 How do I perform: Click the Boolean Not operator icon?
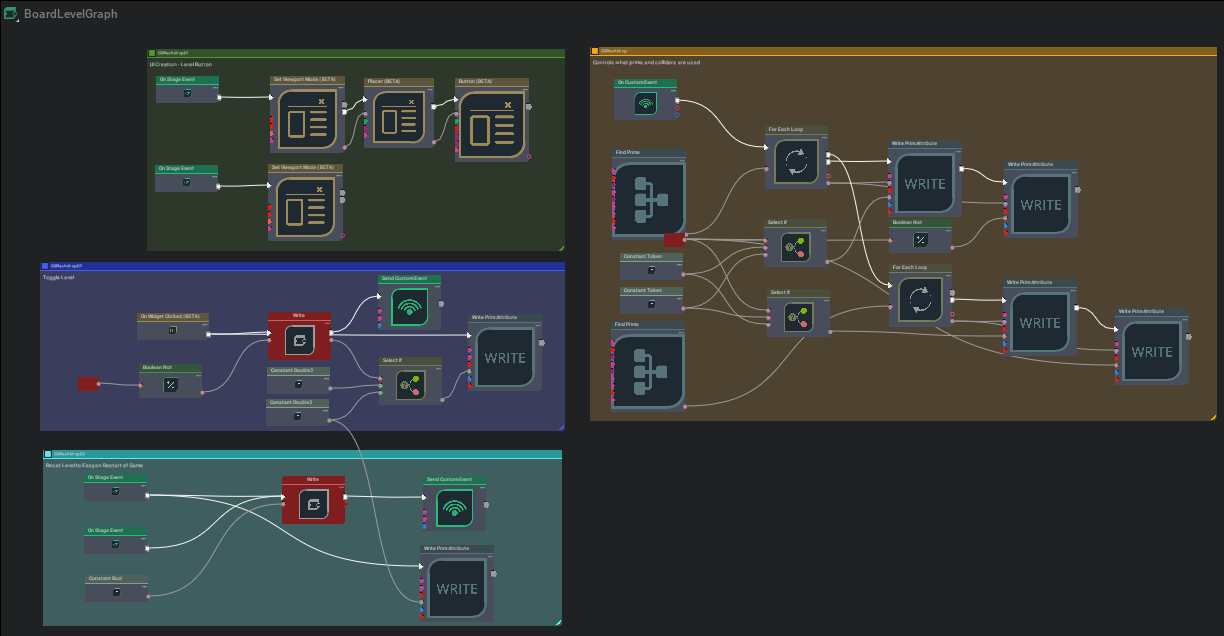(x=170, y=385)
